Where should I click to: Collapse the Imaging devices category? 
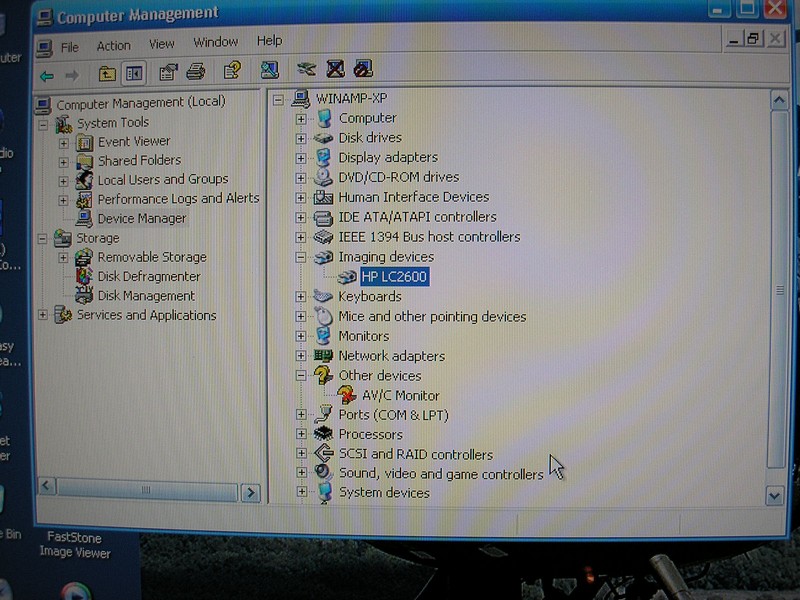point(301,257)
